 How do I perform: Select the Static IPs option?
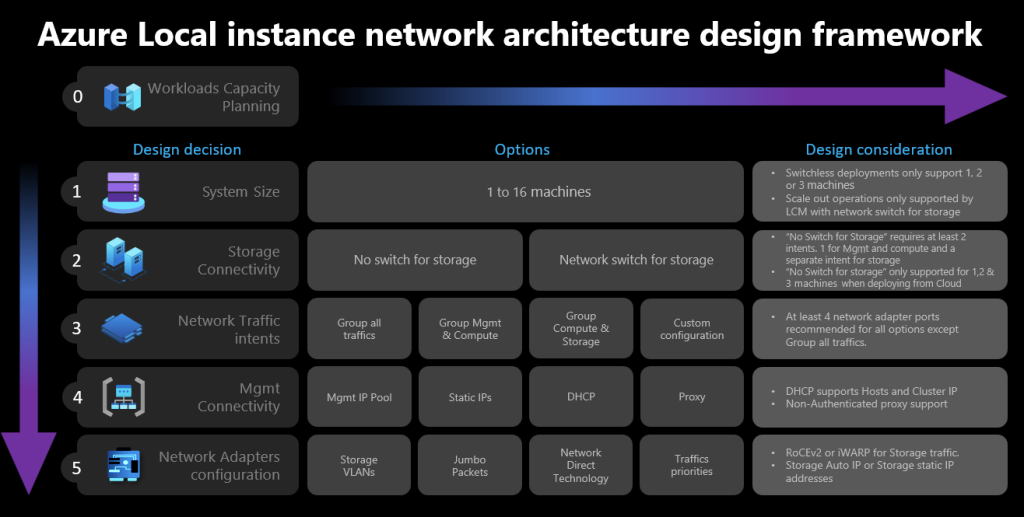[470, 397]
